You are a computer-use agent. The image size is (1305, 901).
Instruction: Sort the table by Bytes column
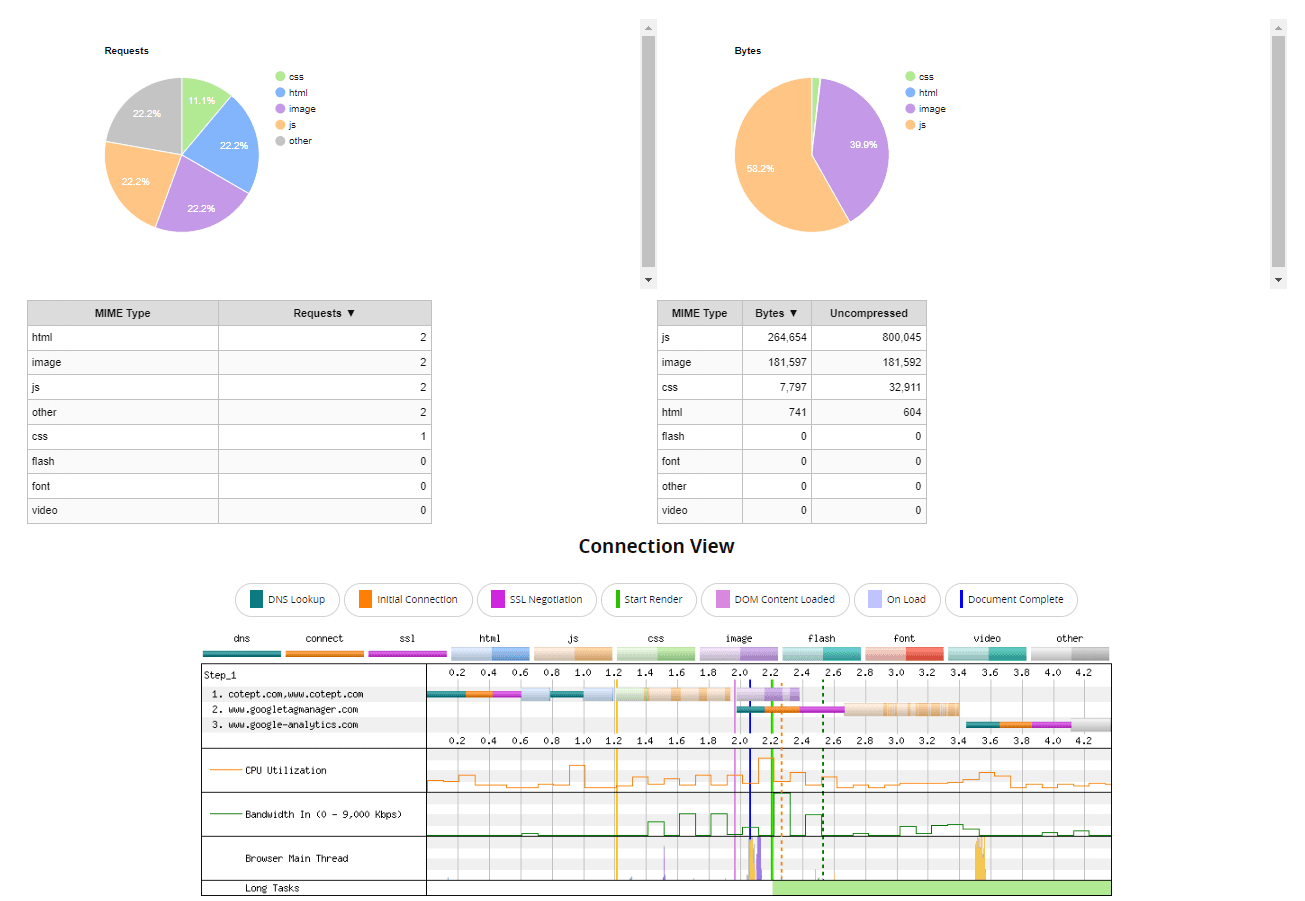pyautogui.click(x=776, y=313)
